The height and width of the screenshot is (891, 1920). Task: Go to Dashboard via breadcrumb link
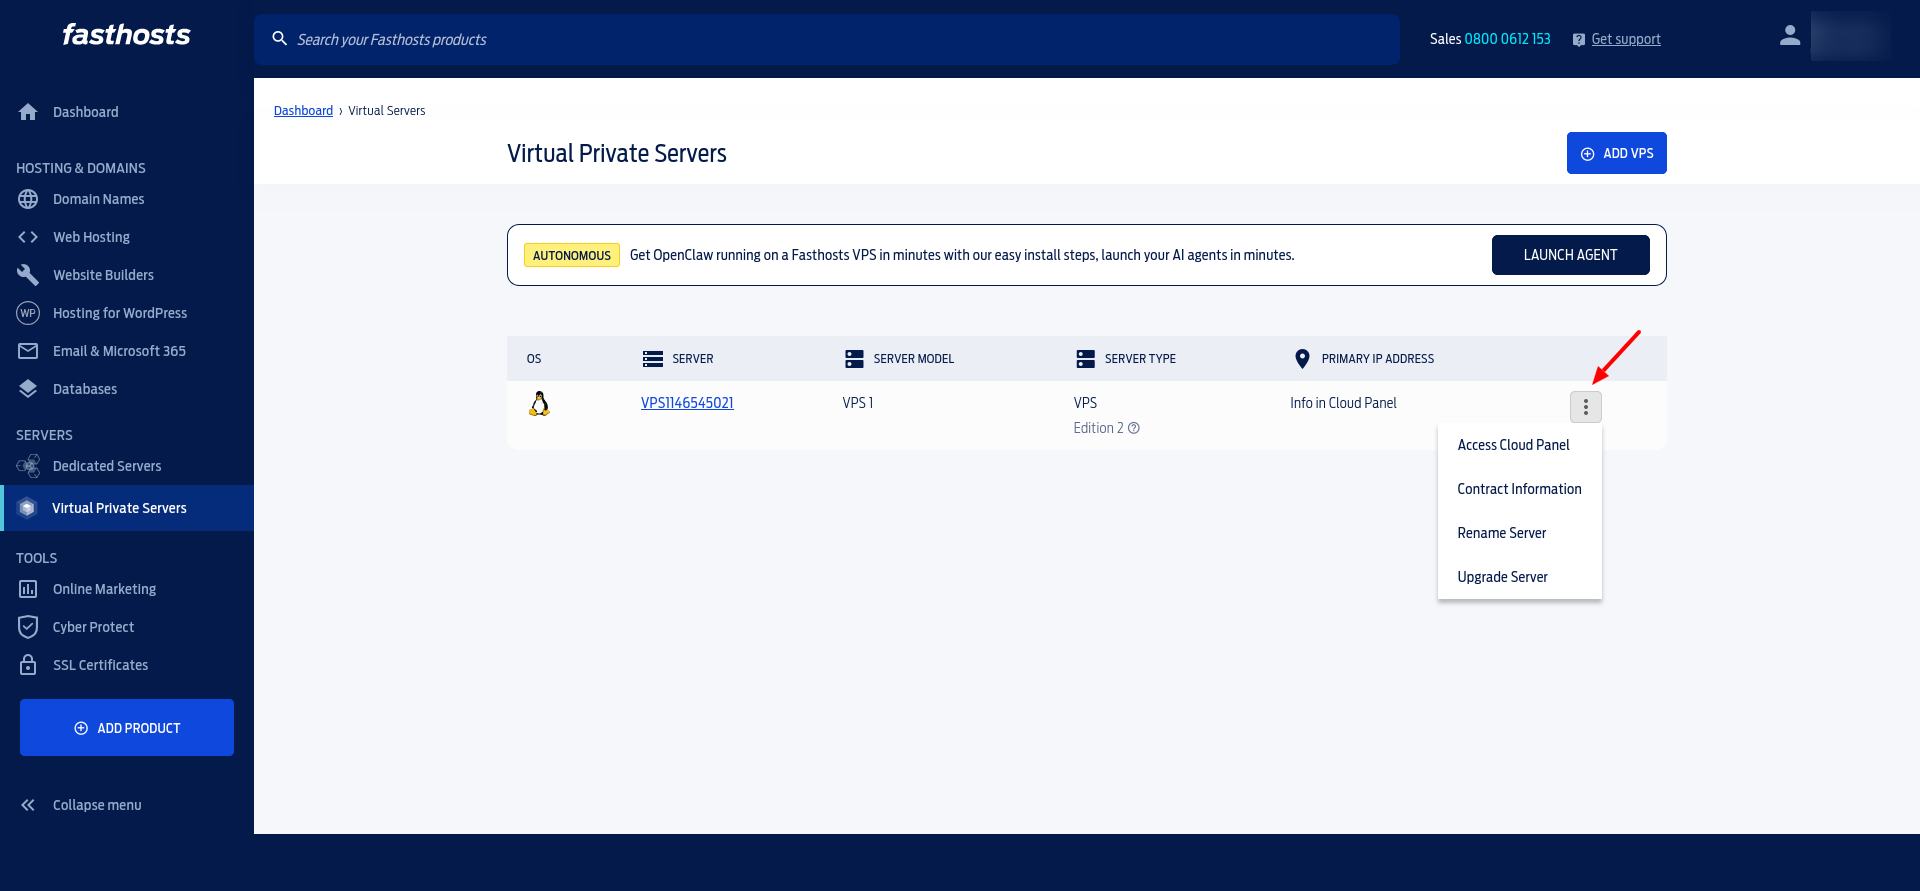303,111
